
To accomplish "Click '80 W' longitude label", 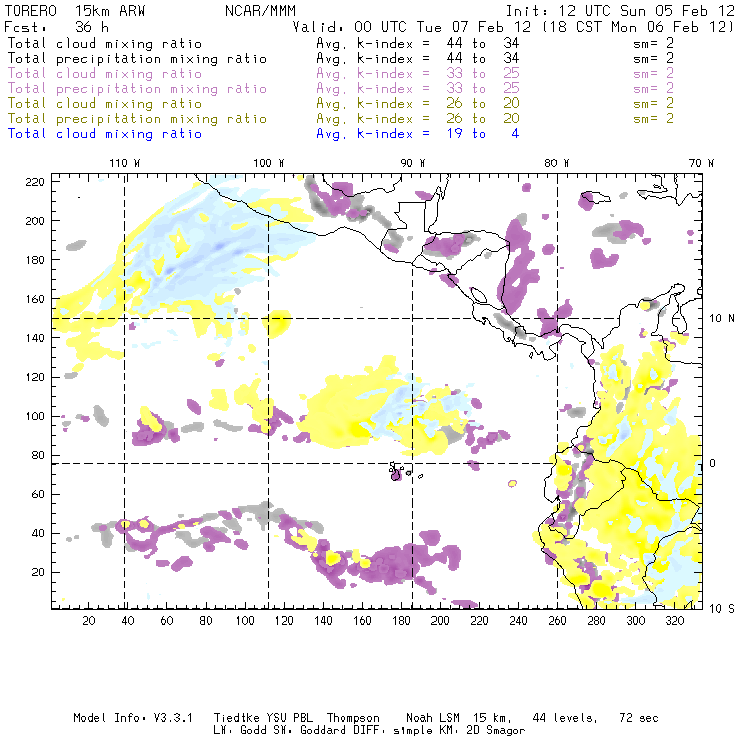I will [x=557, y=163].
